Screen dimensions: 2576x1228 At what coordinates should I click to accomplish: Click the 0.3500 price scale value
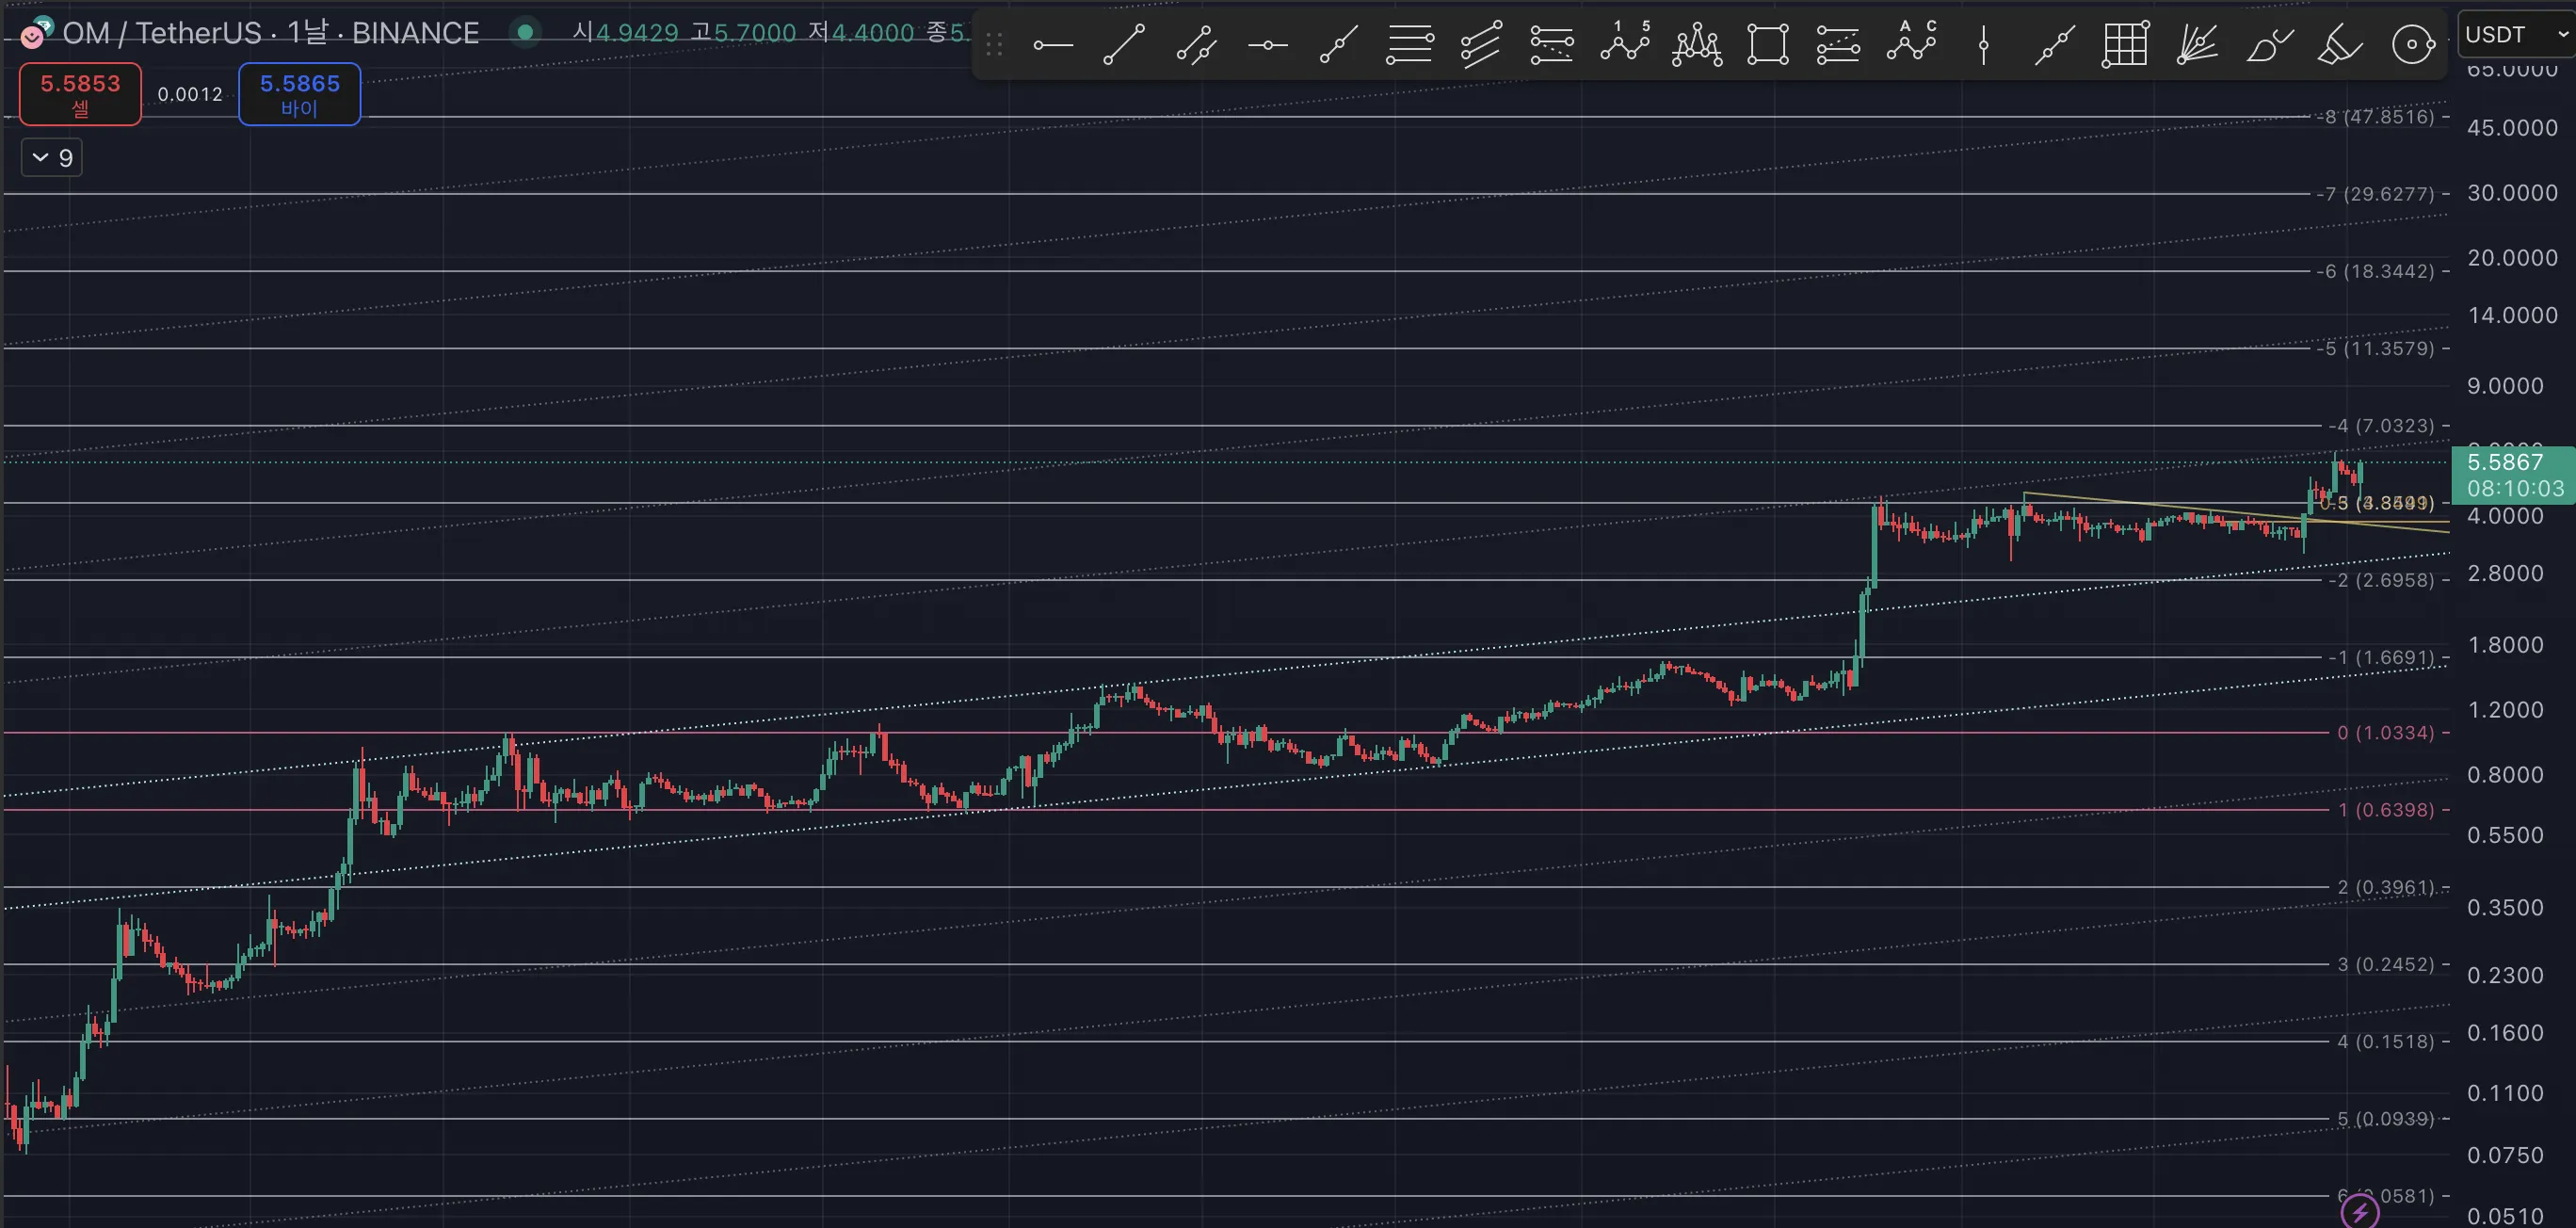tap(2505, 908)
